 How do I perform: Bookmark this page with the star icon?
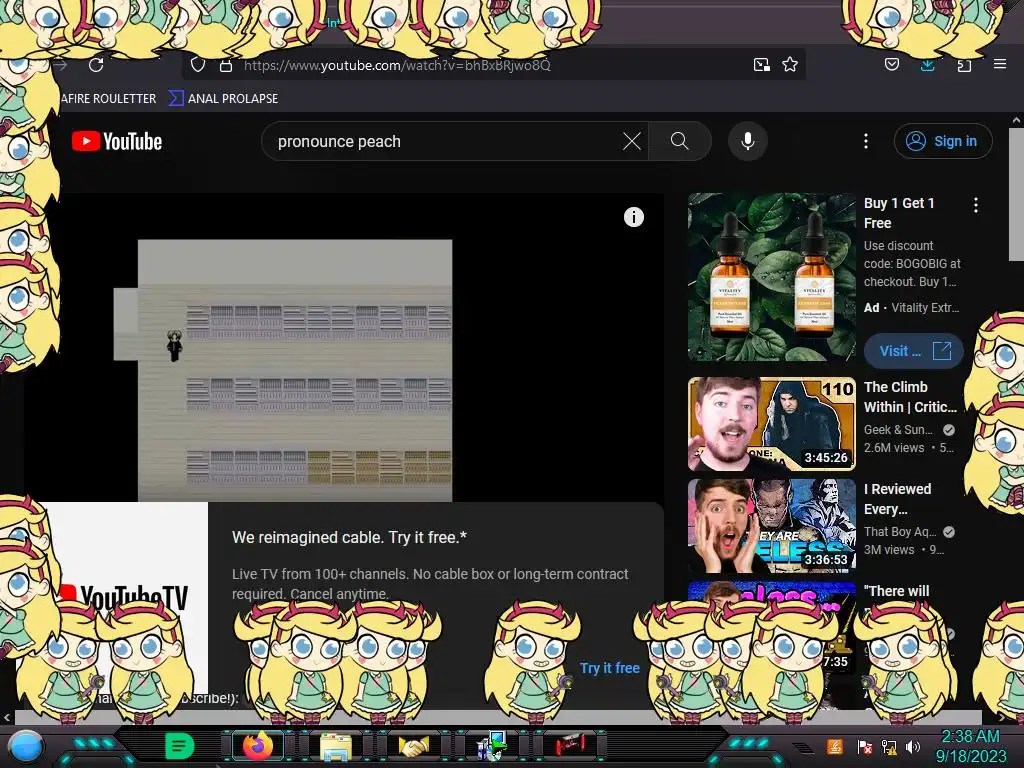click(790, 64)
